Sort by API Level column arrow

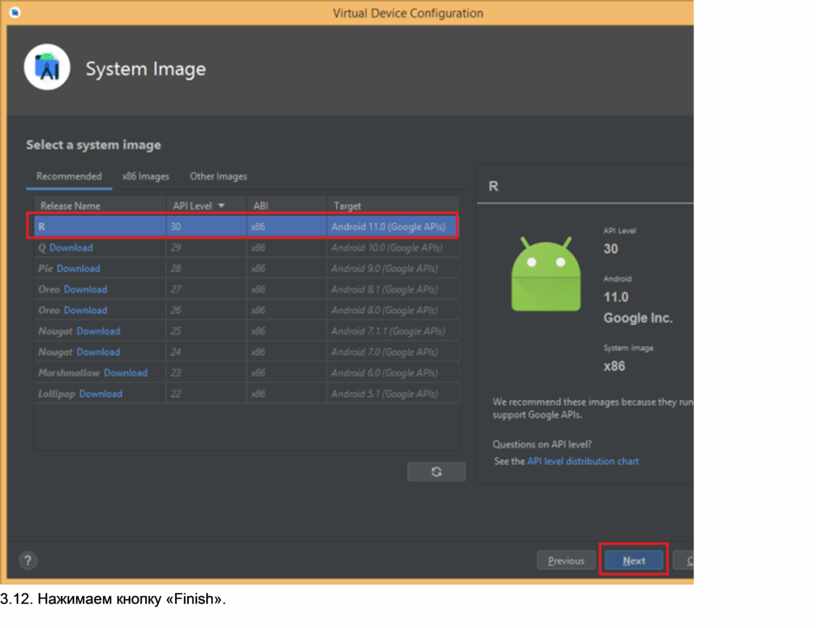coord(221,206)
